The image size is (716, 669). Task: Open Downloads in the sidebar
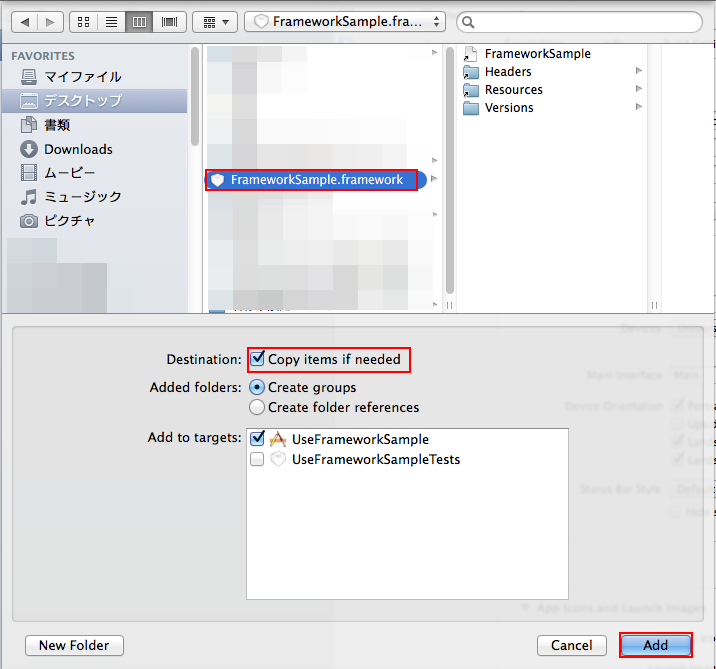95,149
